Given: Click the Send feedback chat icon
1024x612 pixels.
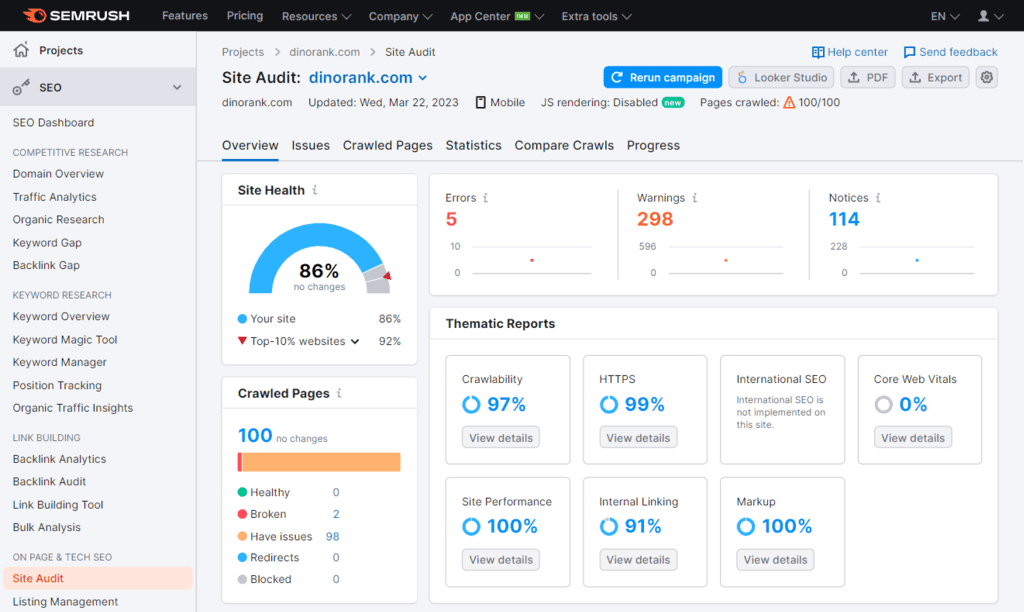Looking at the screenshot, I should click(909, 52).
